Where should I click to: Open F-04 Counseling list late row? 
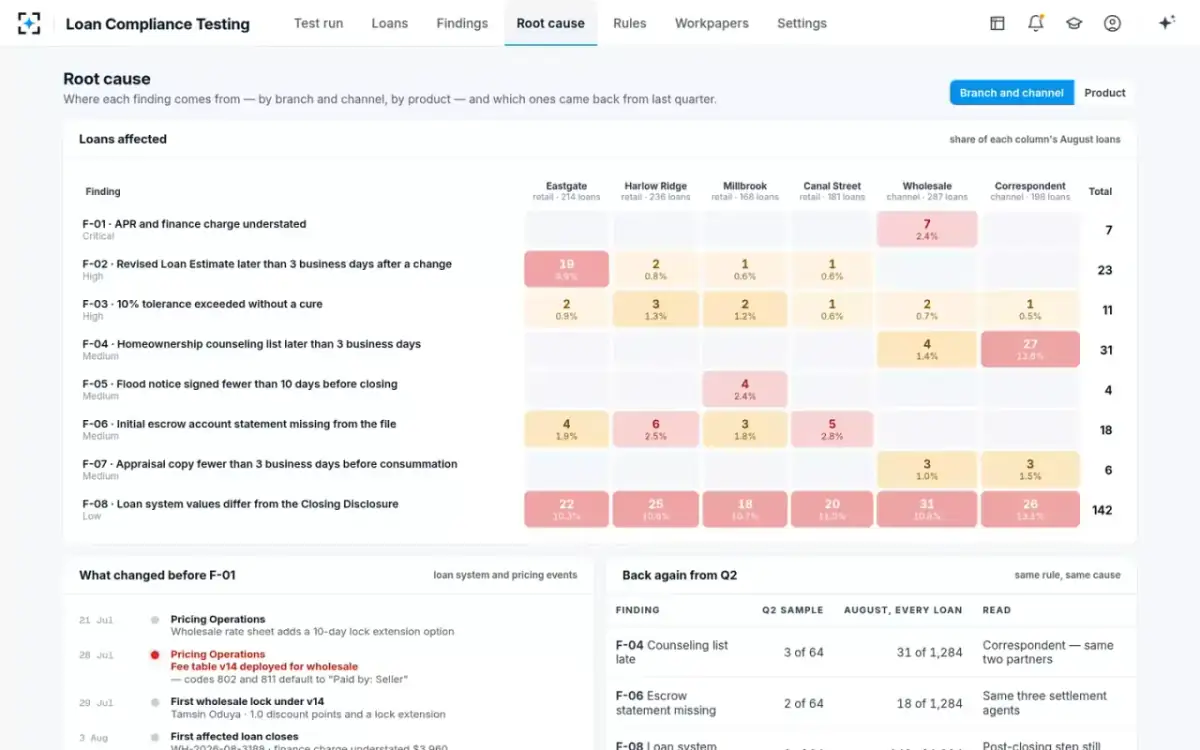click(871, 652)
